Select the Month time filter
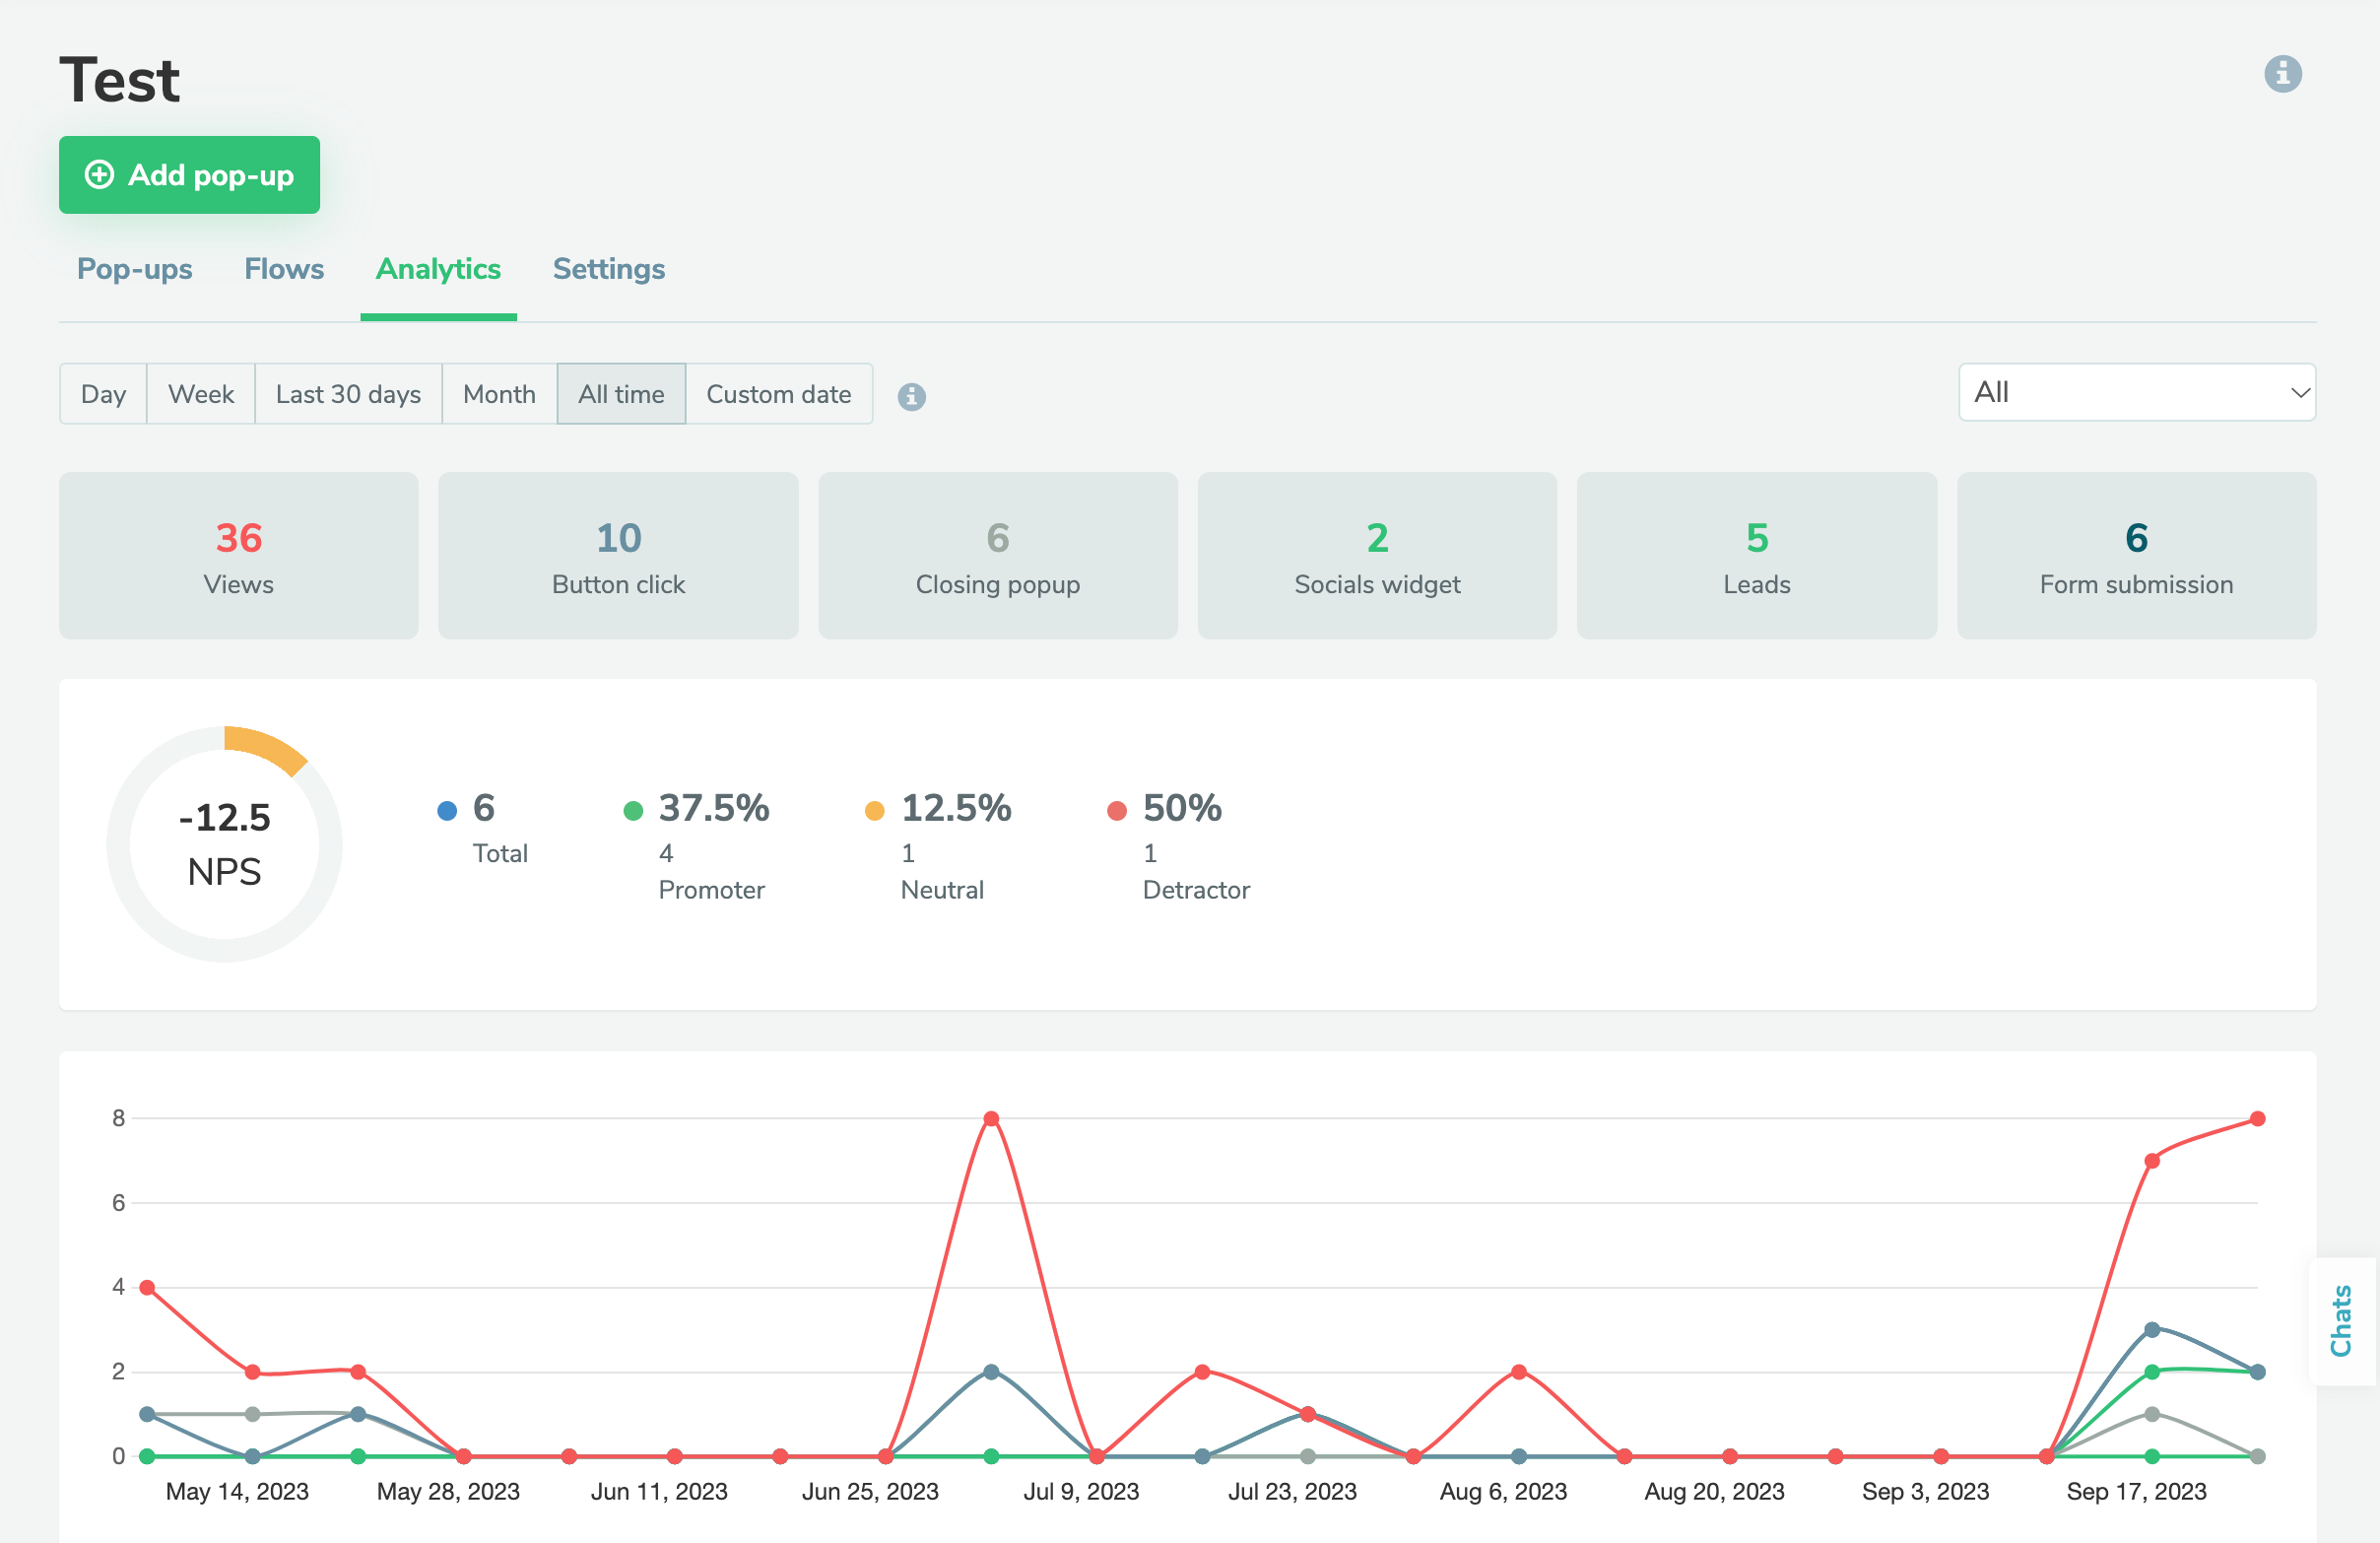 (498, 393)
